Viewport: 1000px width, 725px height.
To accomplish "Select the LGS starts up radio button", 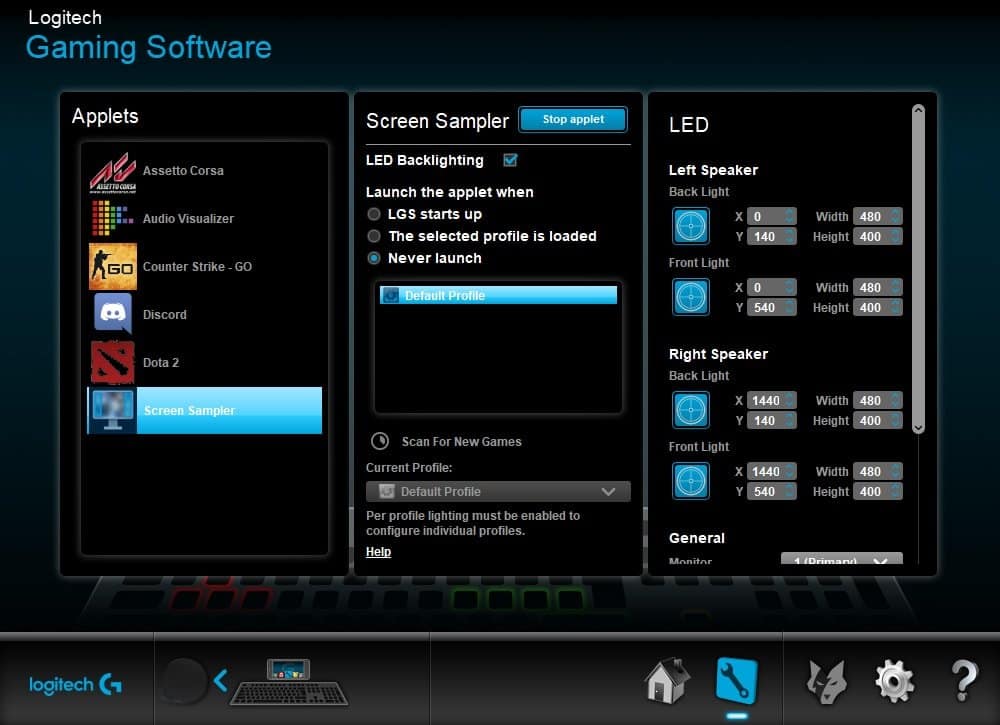I will click(x=373, y=214).
